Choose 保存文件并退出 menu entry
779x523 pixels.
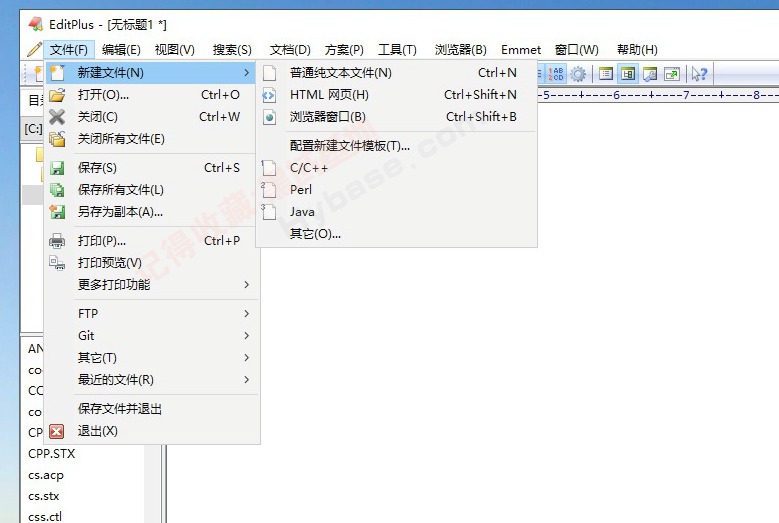151,409
